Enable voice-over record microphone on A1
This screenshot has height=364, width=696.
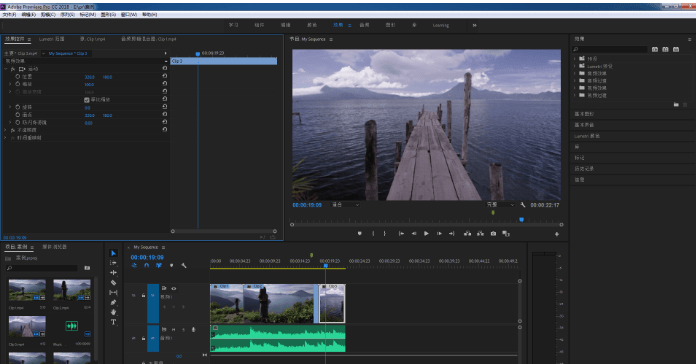click(194, 329)
